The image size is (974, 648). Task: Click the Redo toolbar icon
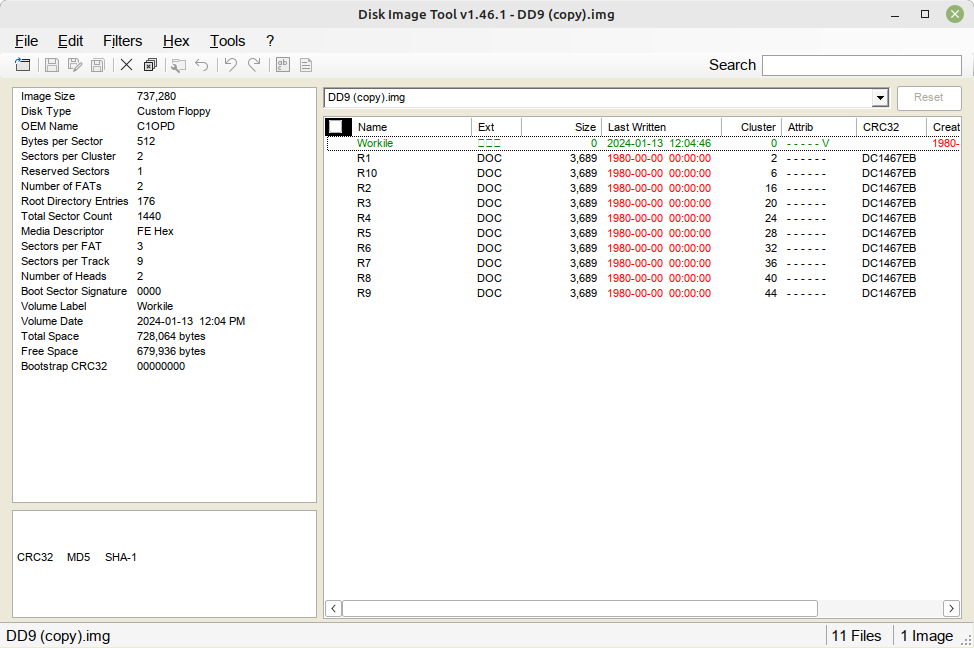254,65
